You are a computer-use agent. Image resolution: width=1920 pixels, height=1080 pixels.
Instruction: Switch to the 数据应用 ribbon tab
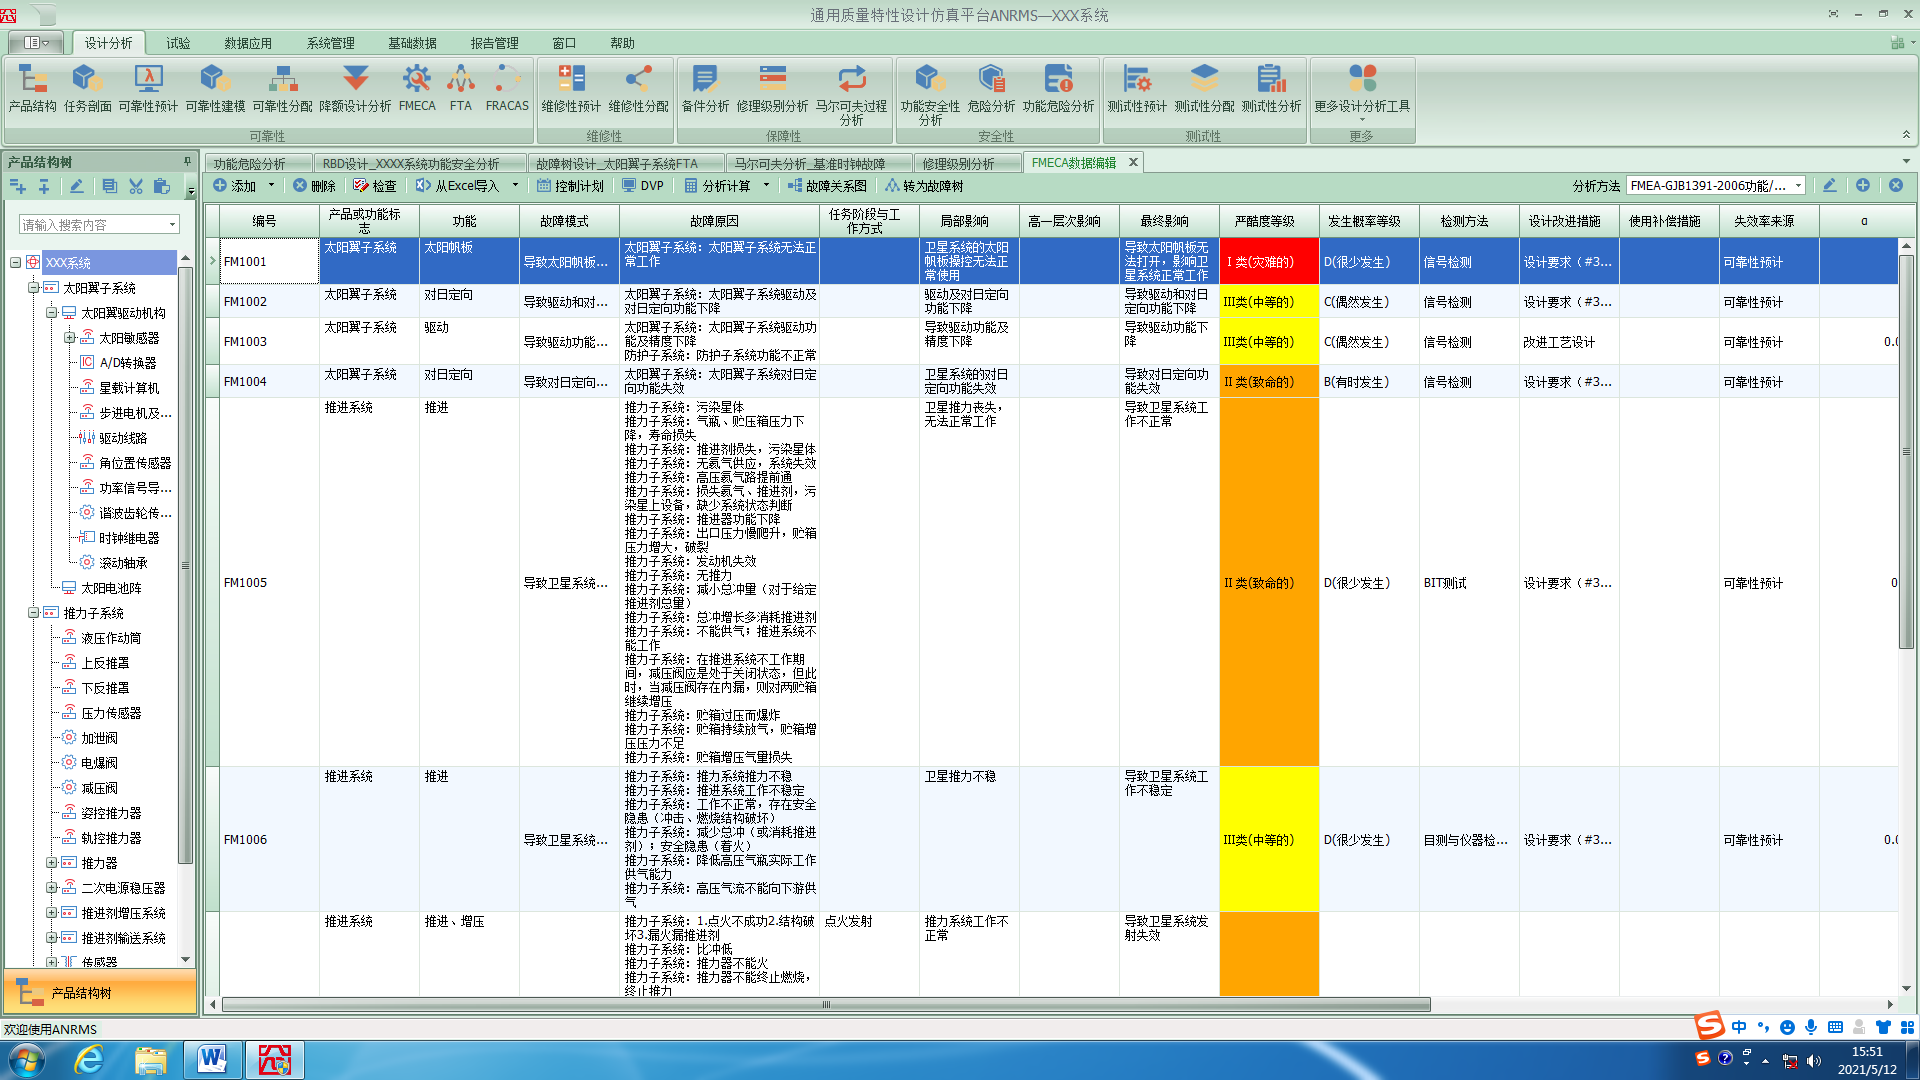(248, 43)
